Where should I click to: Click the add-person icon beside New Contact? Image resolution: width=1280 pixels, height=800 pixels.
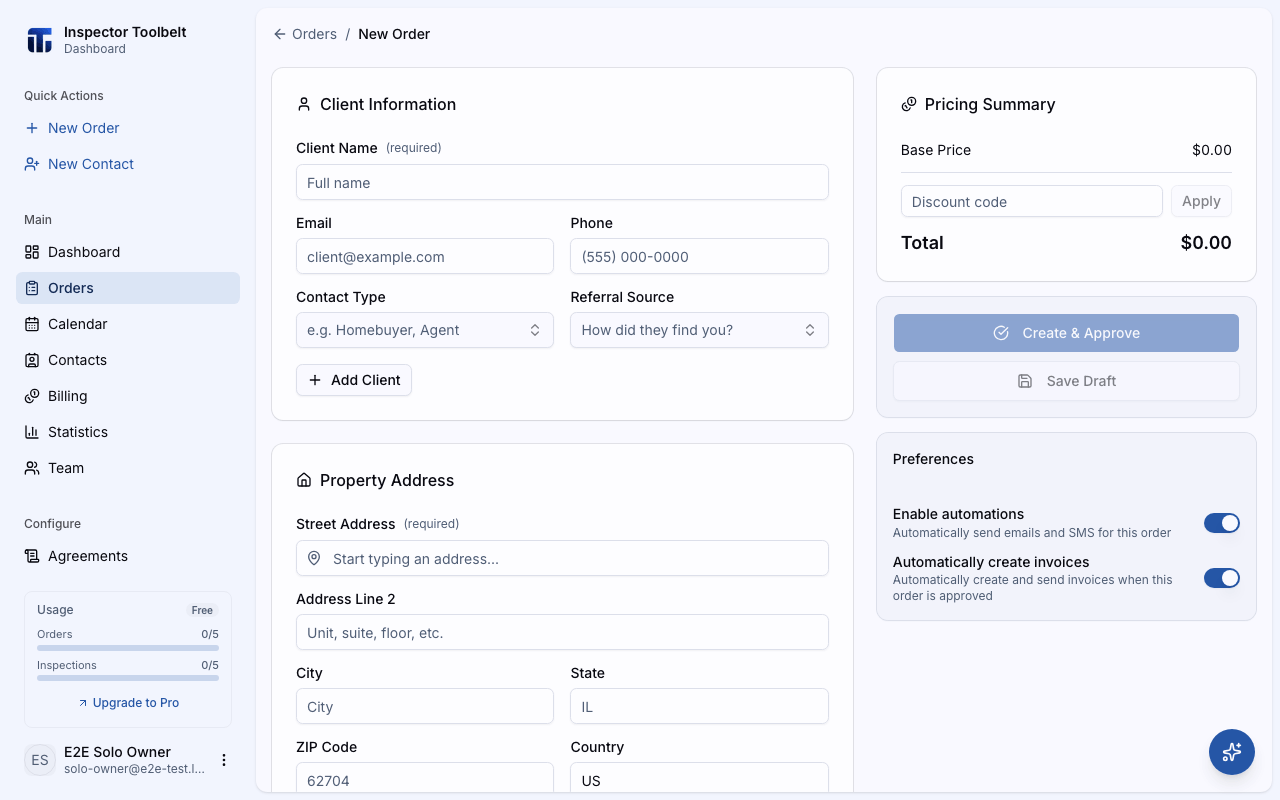(x=32, y=164)
